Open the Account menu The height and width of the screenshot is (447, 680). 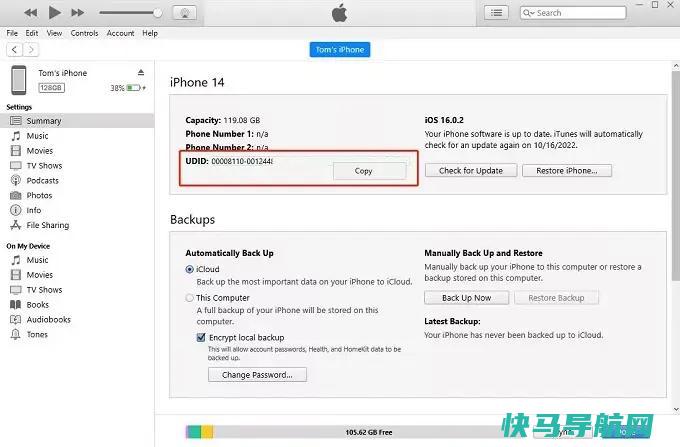120,33
